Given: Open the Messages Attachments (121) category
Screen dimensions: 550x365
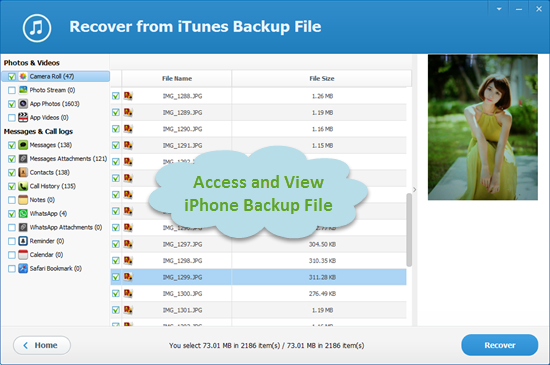Looking at the screenshot, I should pos(68,158).
